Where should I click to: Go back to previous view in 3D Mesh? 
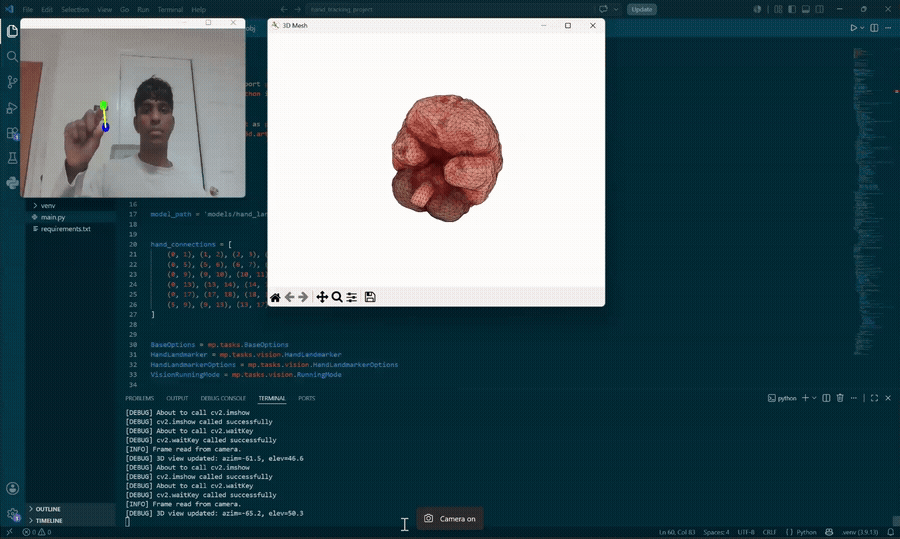pyautogui.click(x=290, y=297)
